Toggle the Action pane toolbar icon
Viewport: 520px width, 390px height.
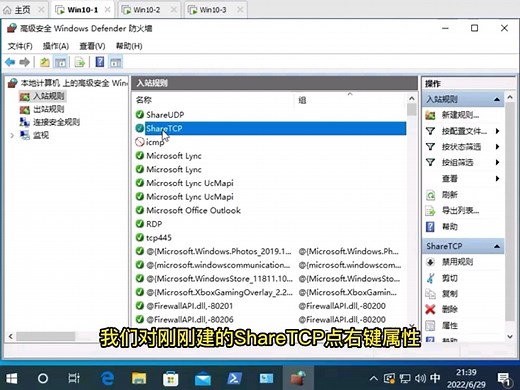click(116, 62)
